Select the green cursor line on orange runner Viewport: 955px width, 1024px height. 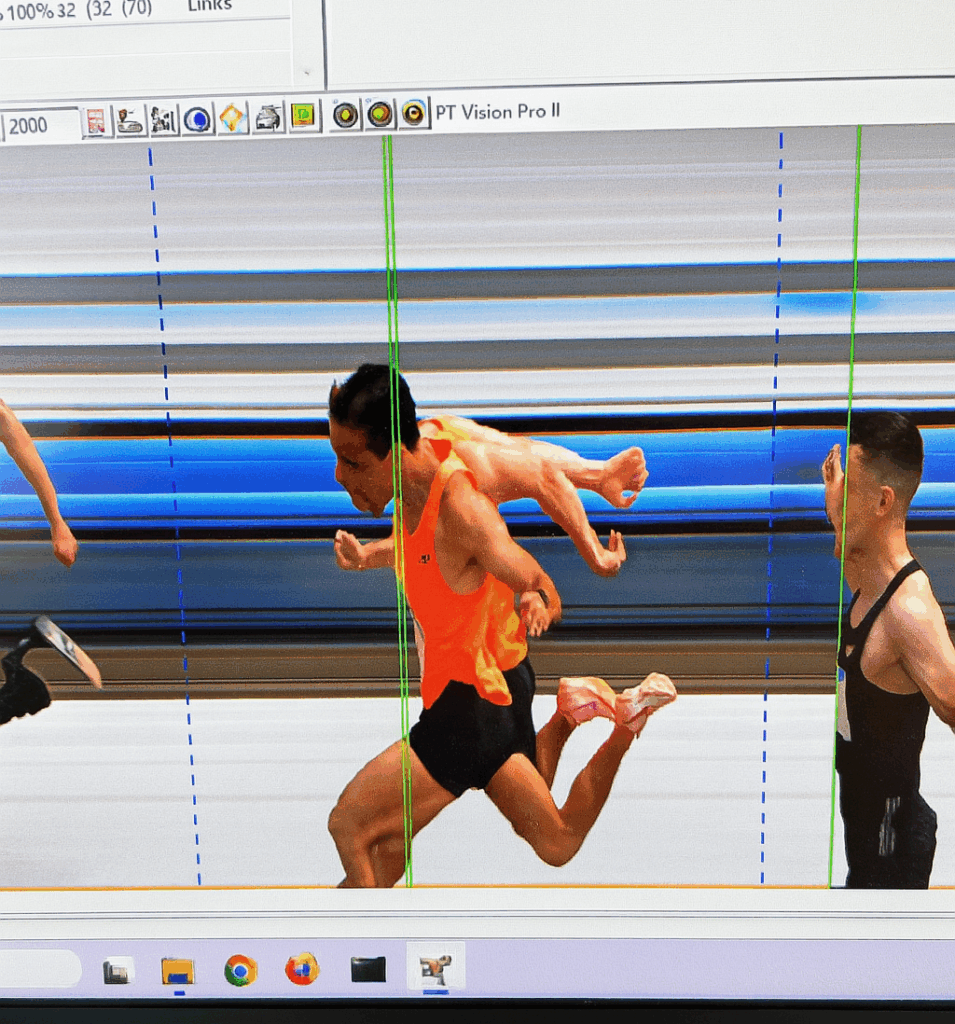[397, 509]
